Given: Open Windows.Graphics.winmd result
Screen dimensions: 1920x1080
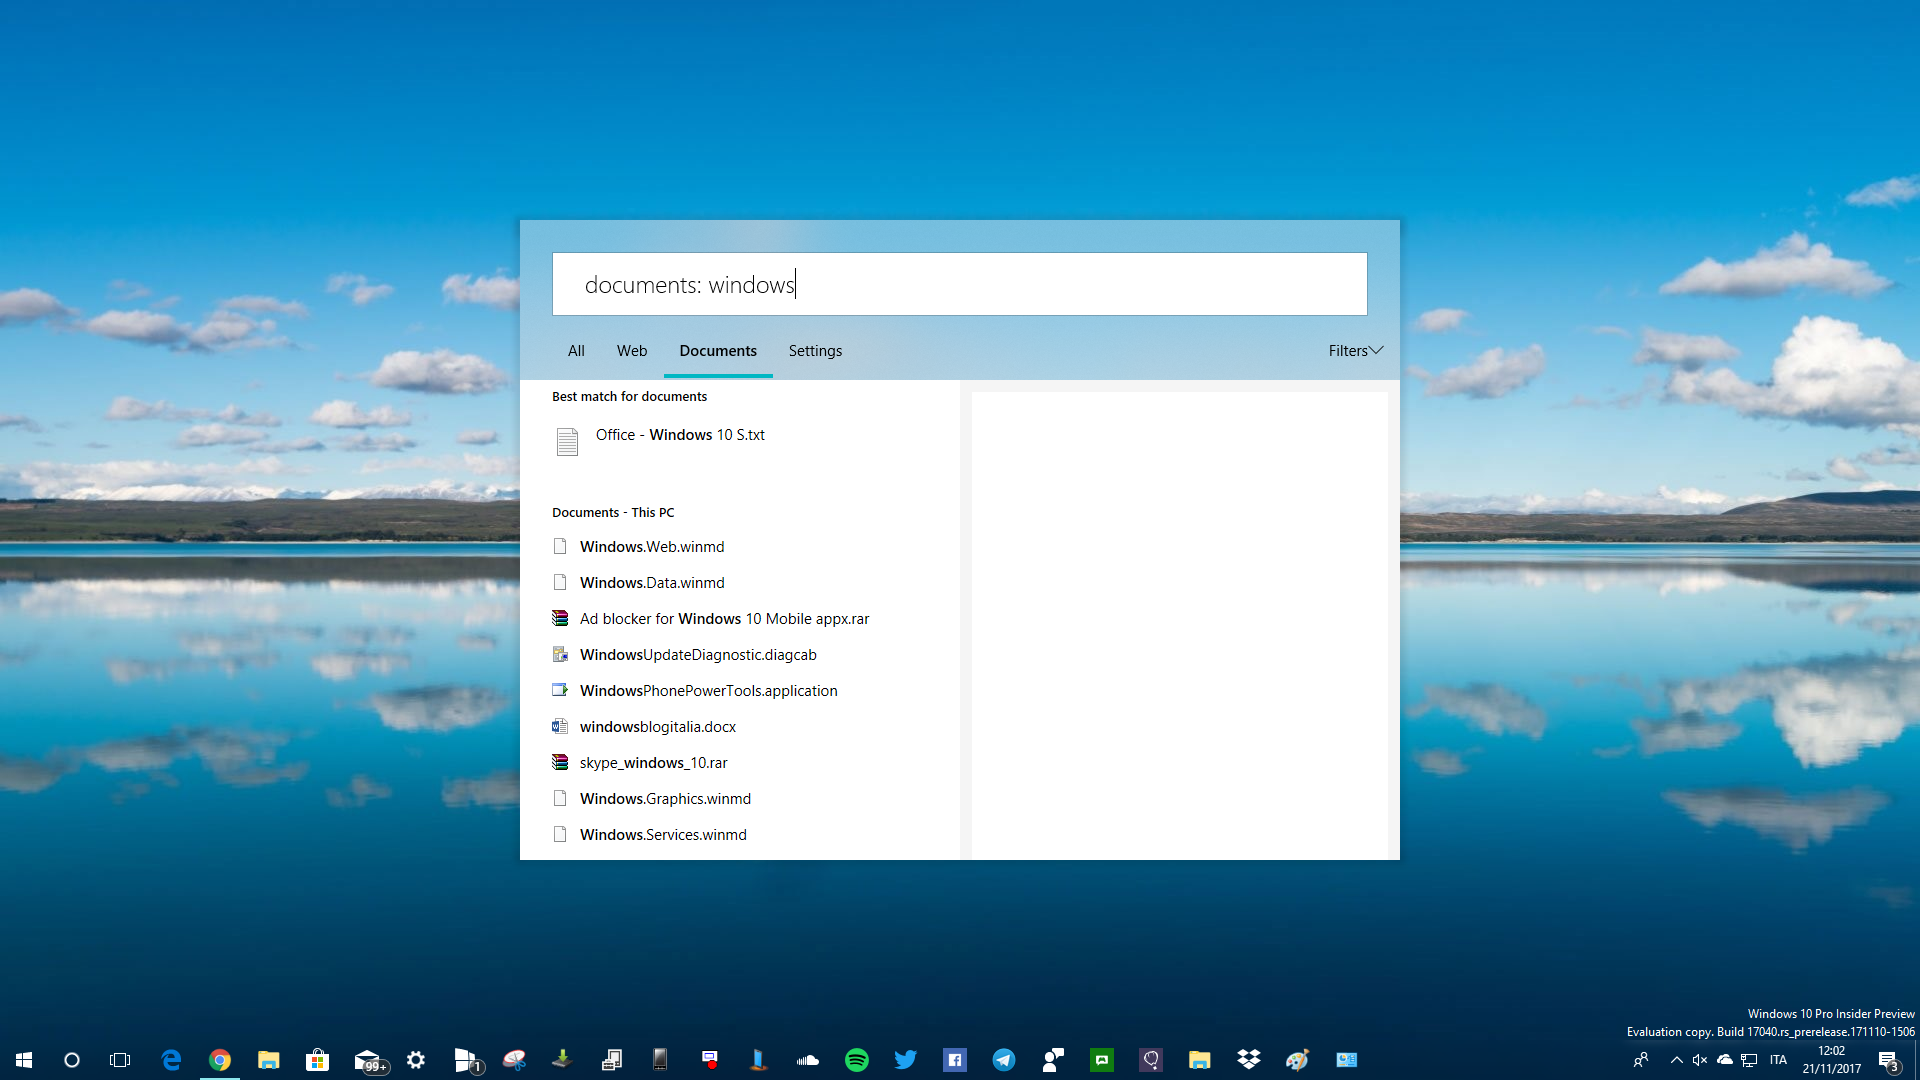Looking at the screenshot, I should (x=740, y=799).
